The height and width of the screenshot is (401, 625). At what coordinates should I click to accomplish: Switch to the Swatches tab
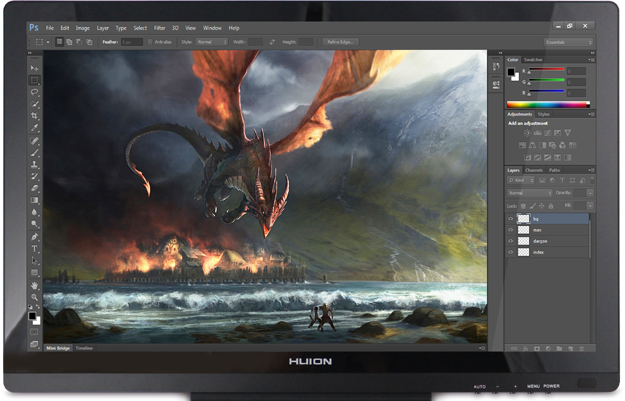point(533,60)
